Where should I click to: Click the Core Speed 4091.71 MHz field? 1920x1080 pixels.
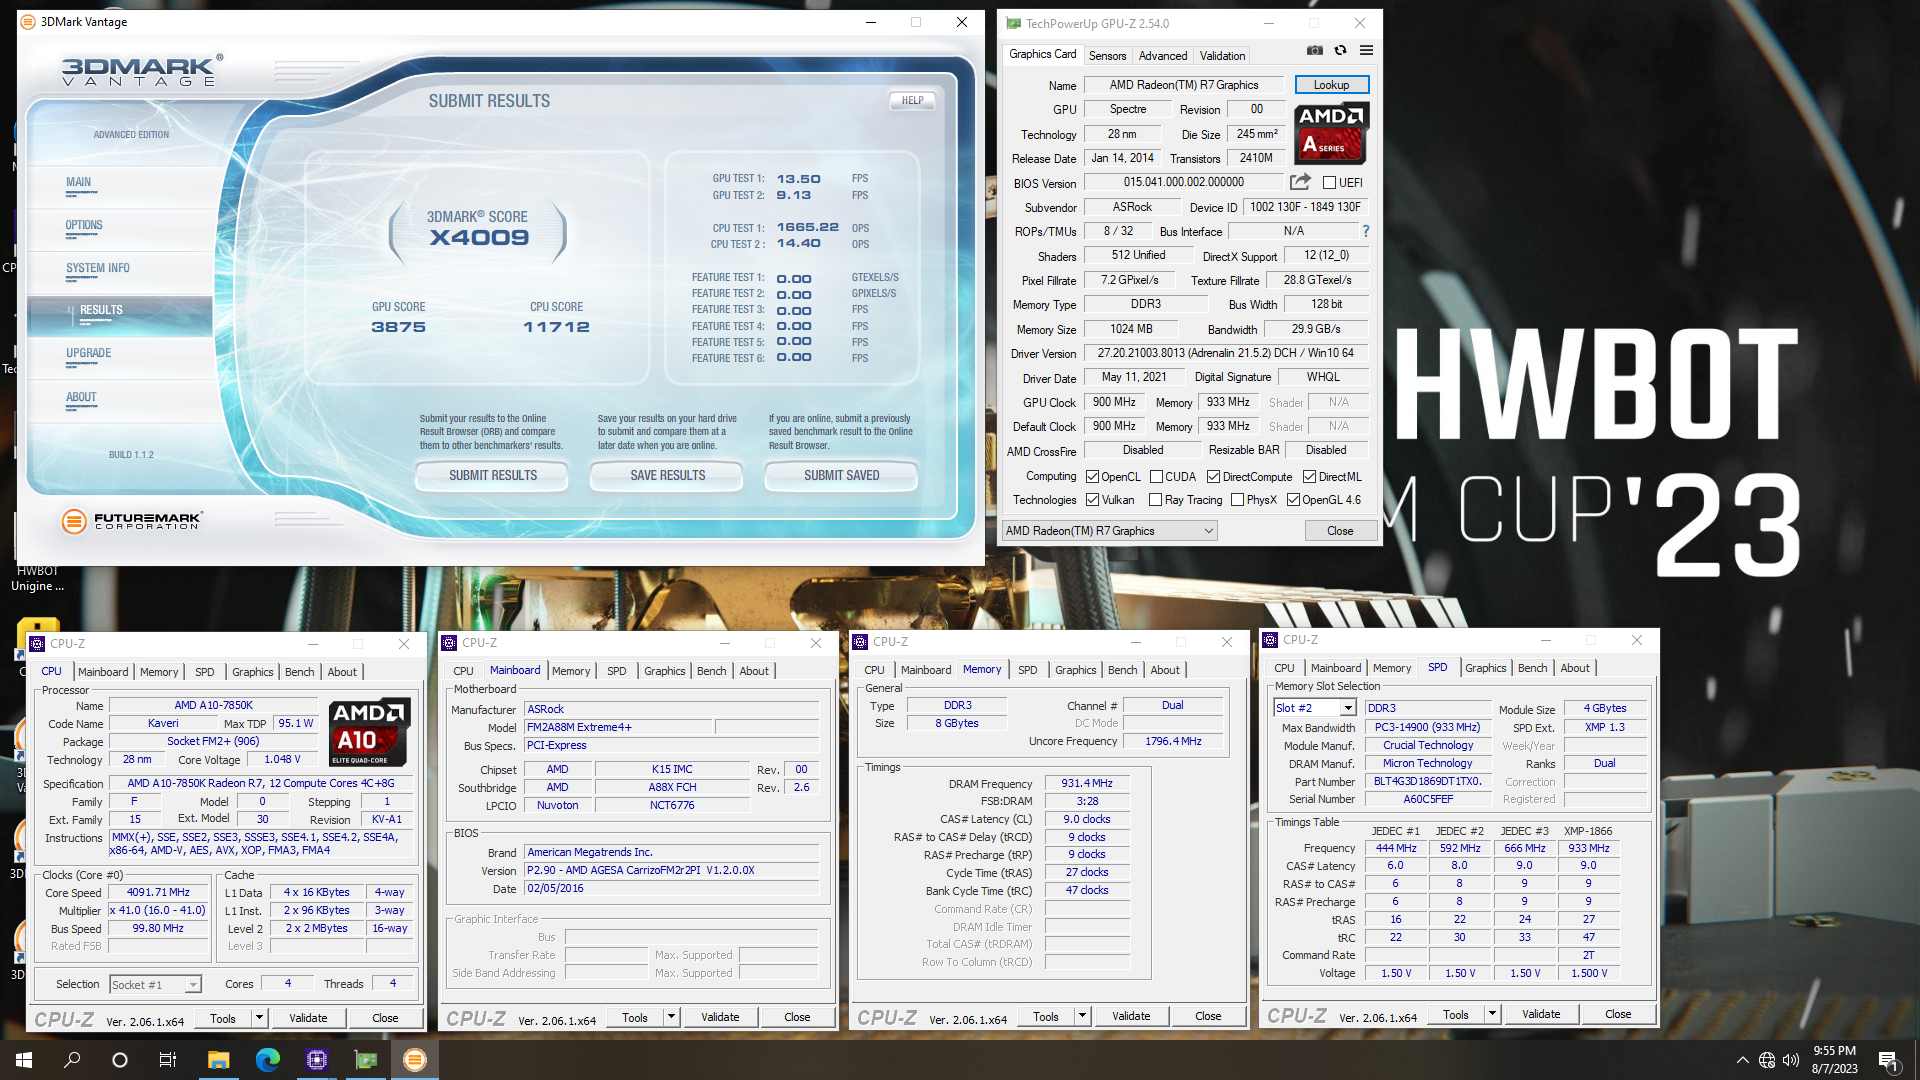158,892
